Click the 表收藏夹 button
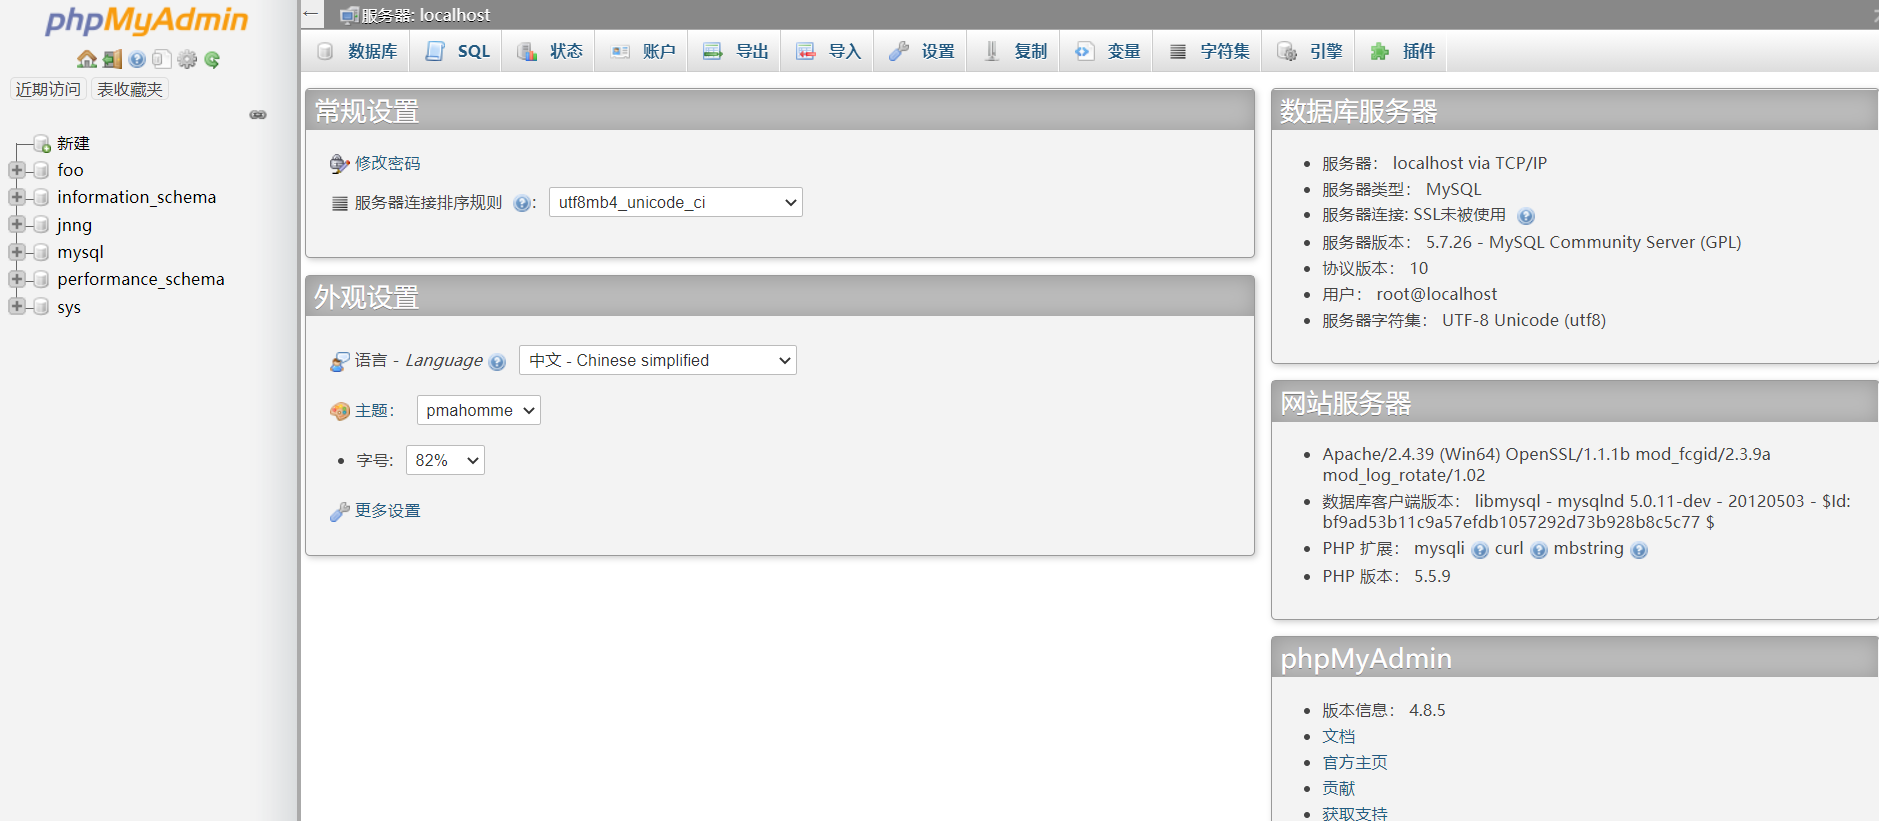This screenshot has width=1879, height=821. pos(130,89)
